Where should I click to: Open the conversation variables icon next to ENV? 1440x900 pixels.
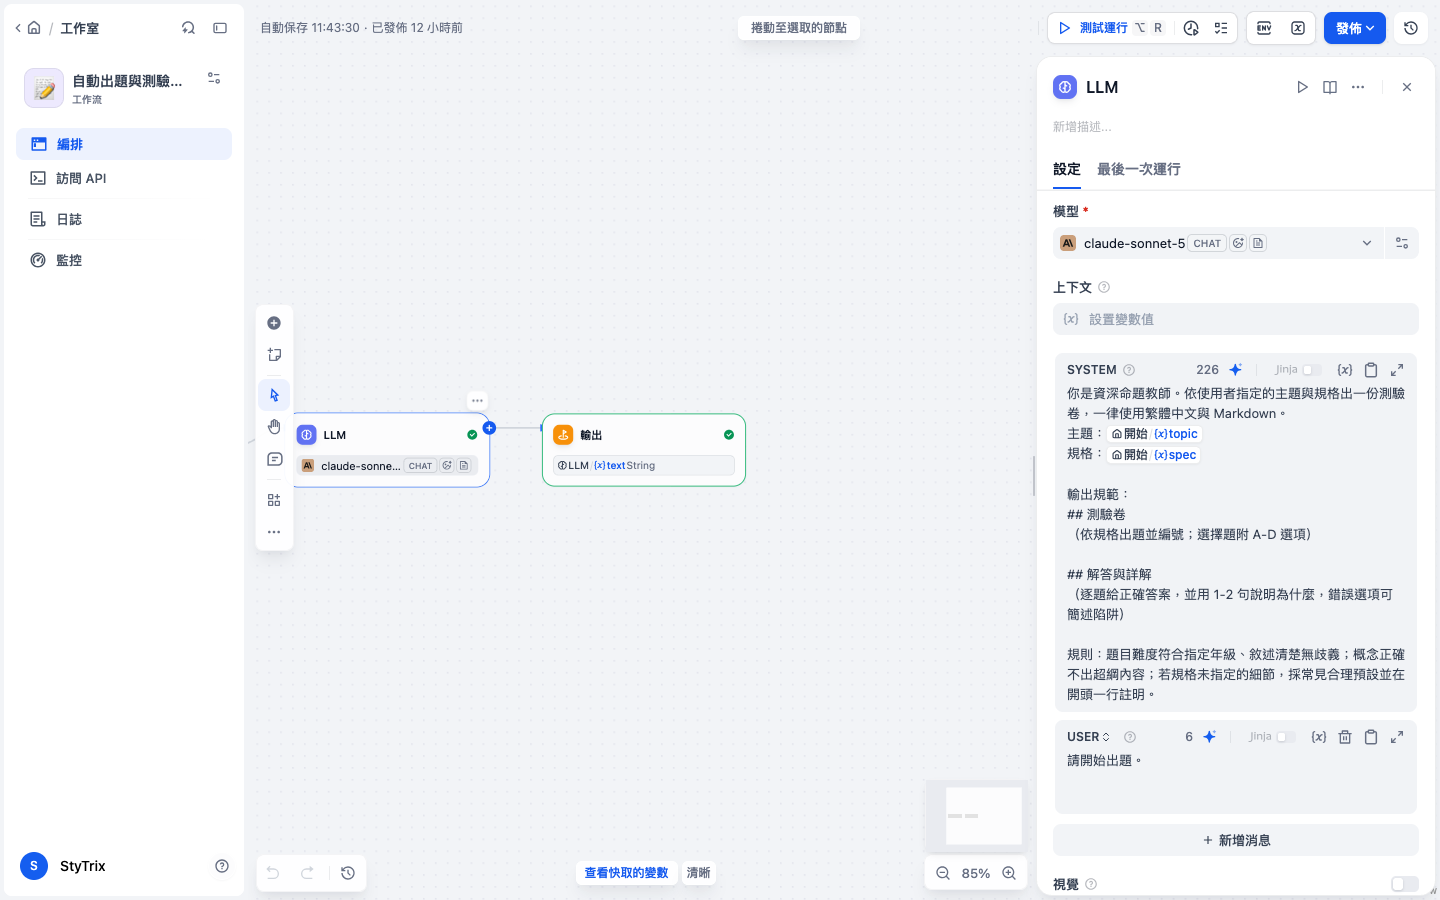click(x=1298, y=28)
